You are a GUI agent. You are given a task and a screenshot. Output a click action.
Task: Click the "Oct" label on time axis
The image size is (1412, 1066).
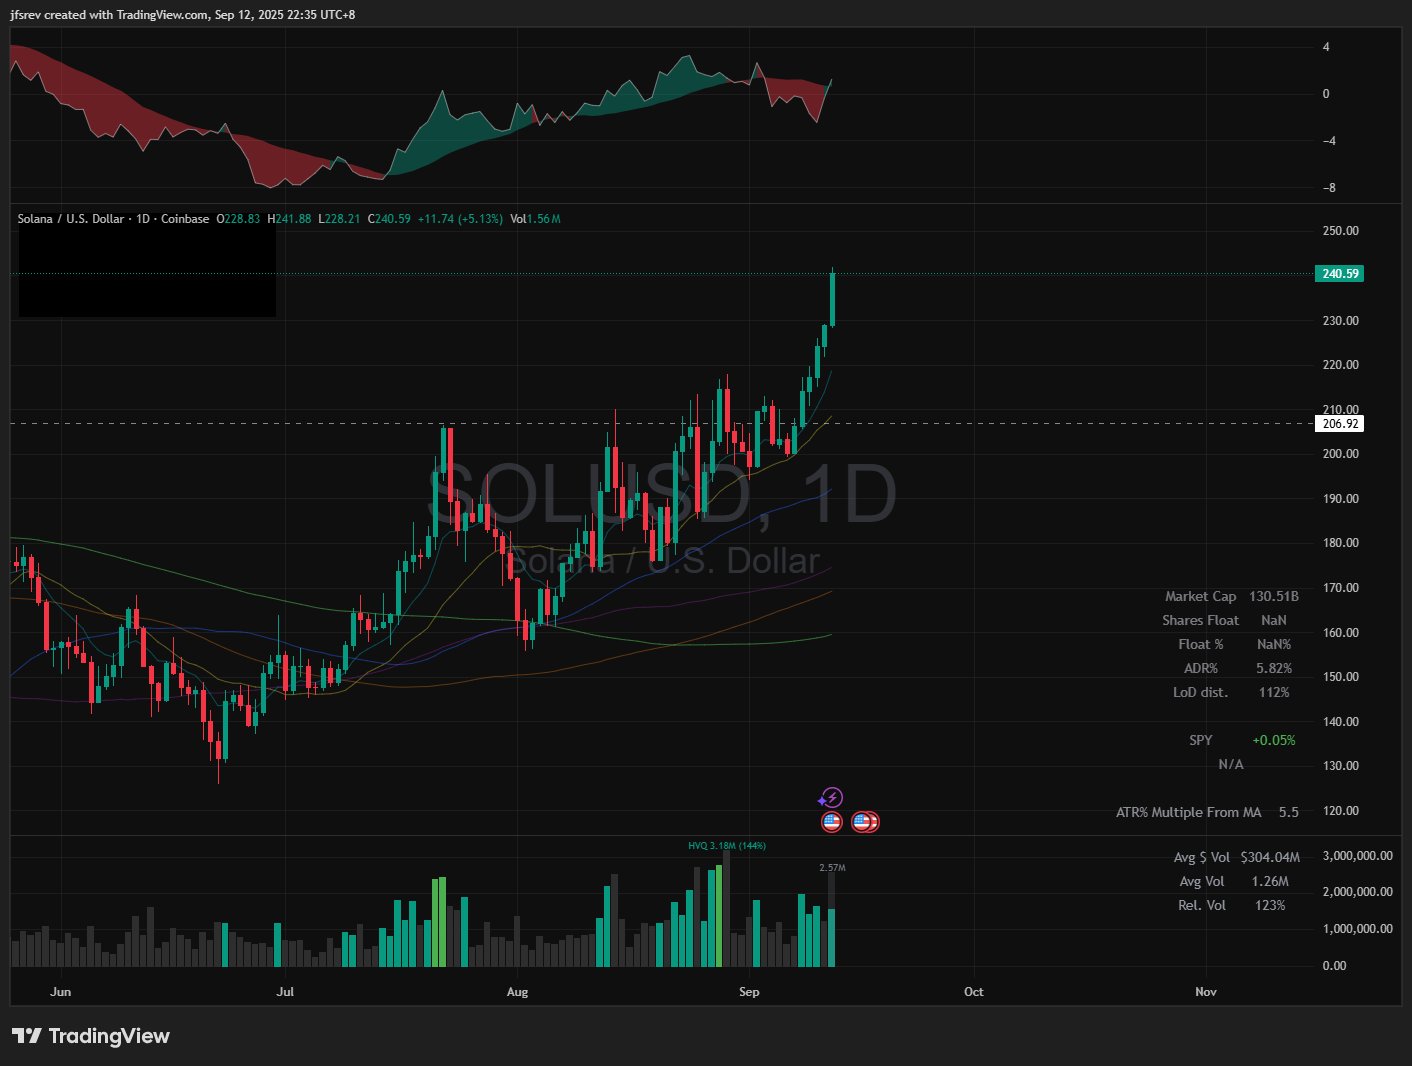click(x=973, y=992)
